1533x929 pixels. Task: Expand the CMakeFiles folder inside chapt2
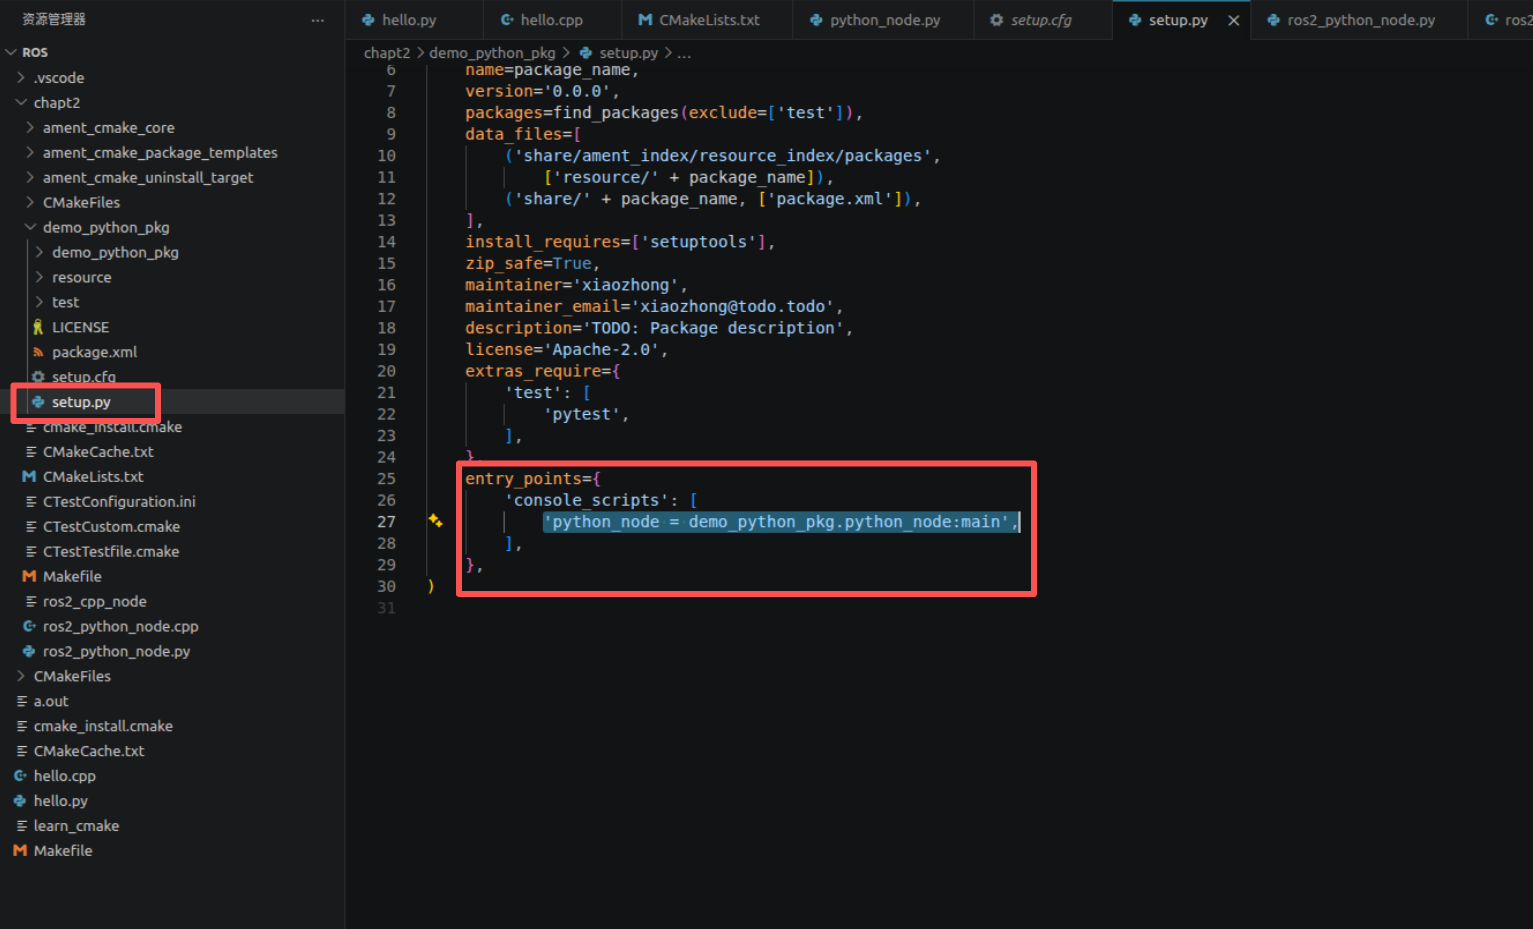[30, 202]
